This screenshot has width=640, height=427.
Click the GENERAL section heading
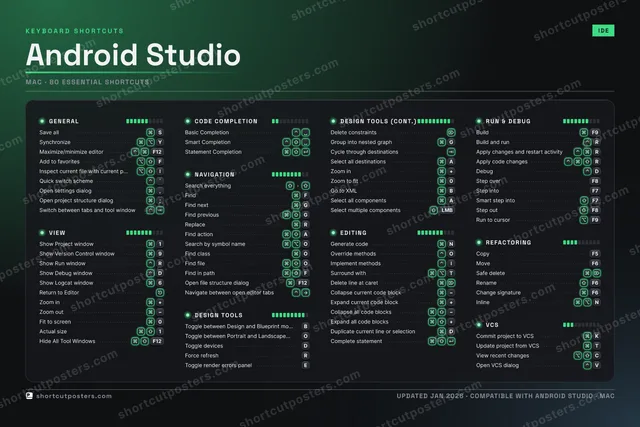64,121
